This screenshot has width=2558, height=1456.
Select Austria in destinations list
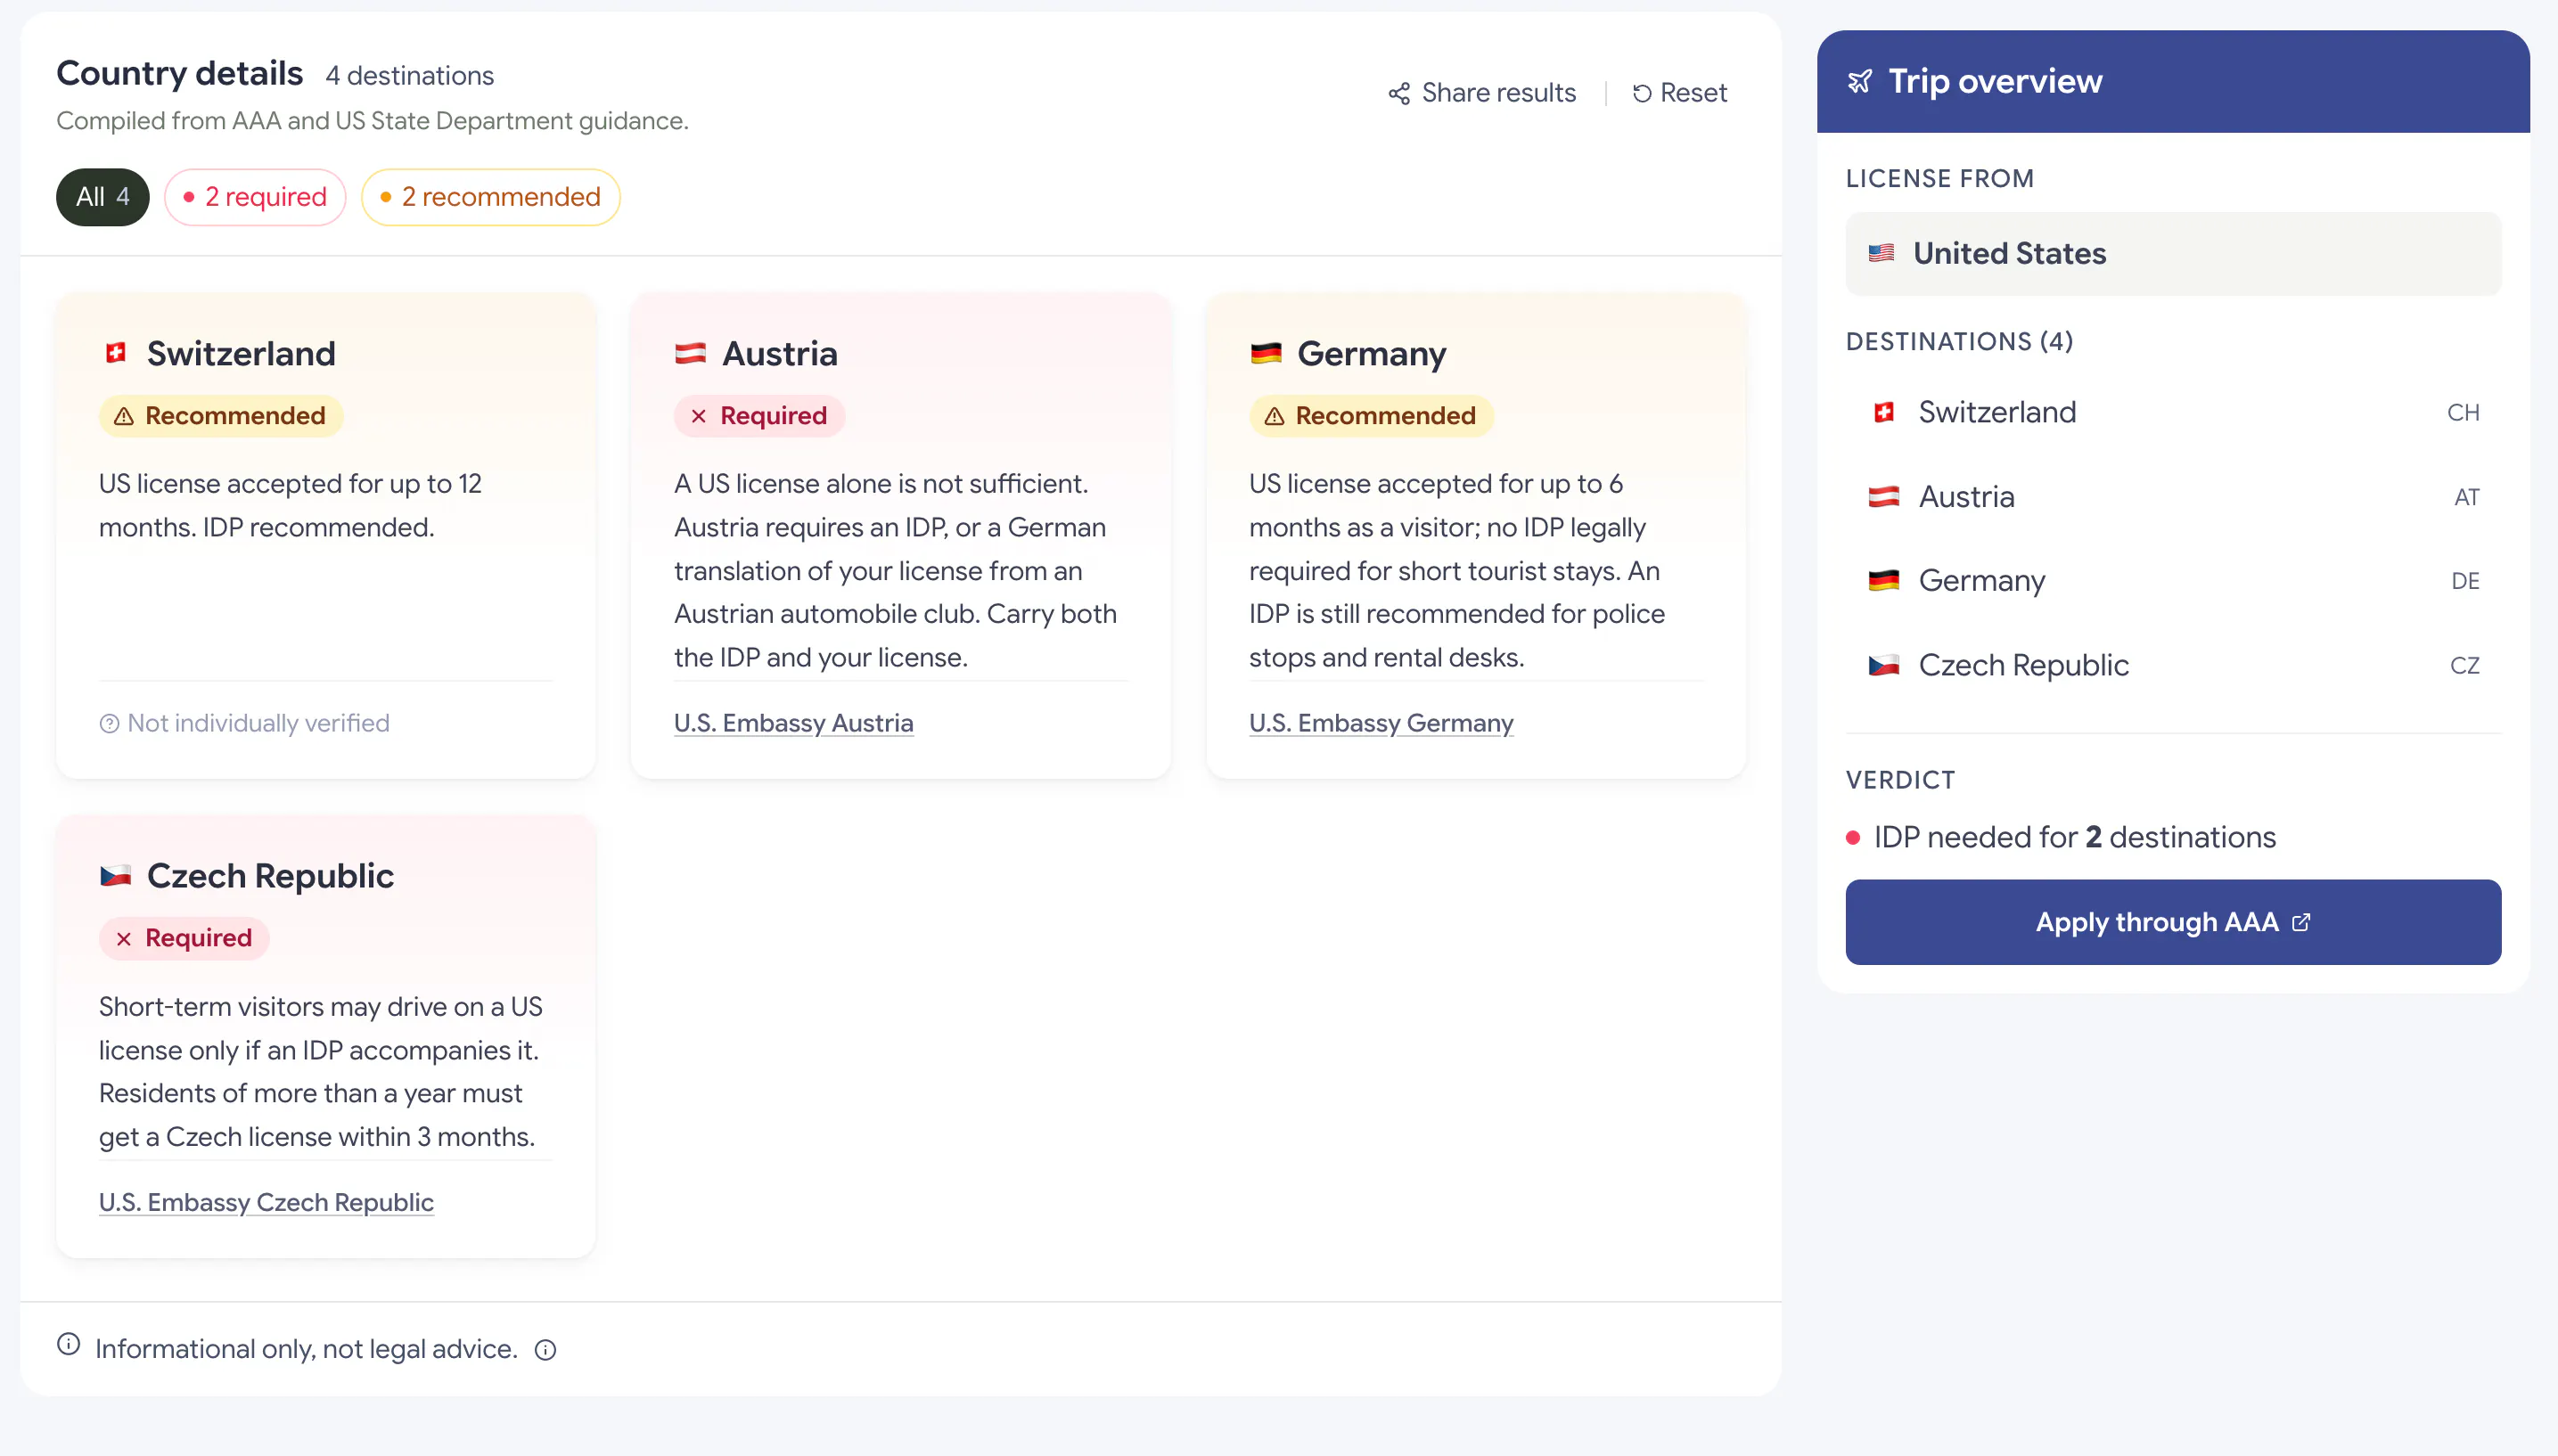(2173, 497)
